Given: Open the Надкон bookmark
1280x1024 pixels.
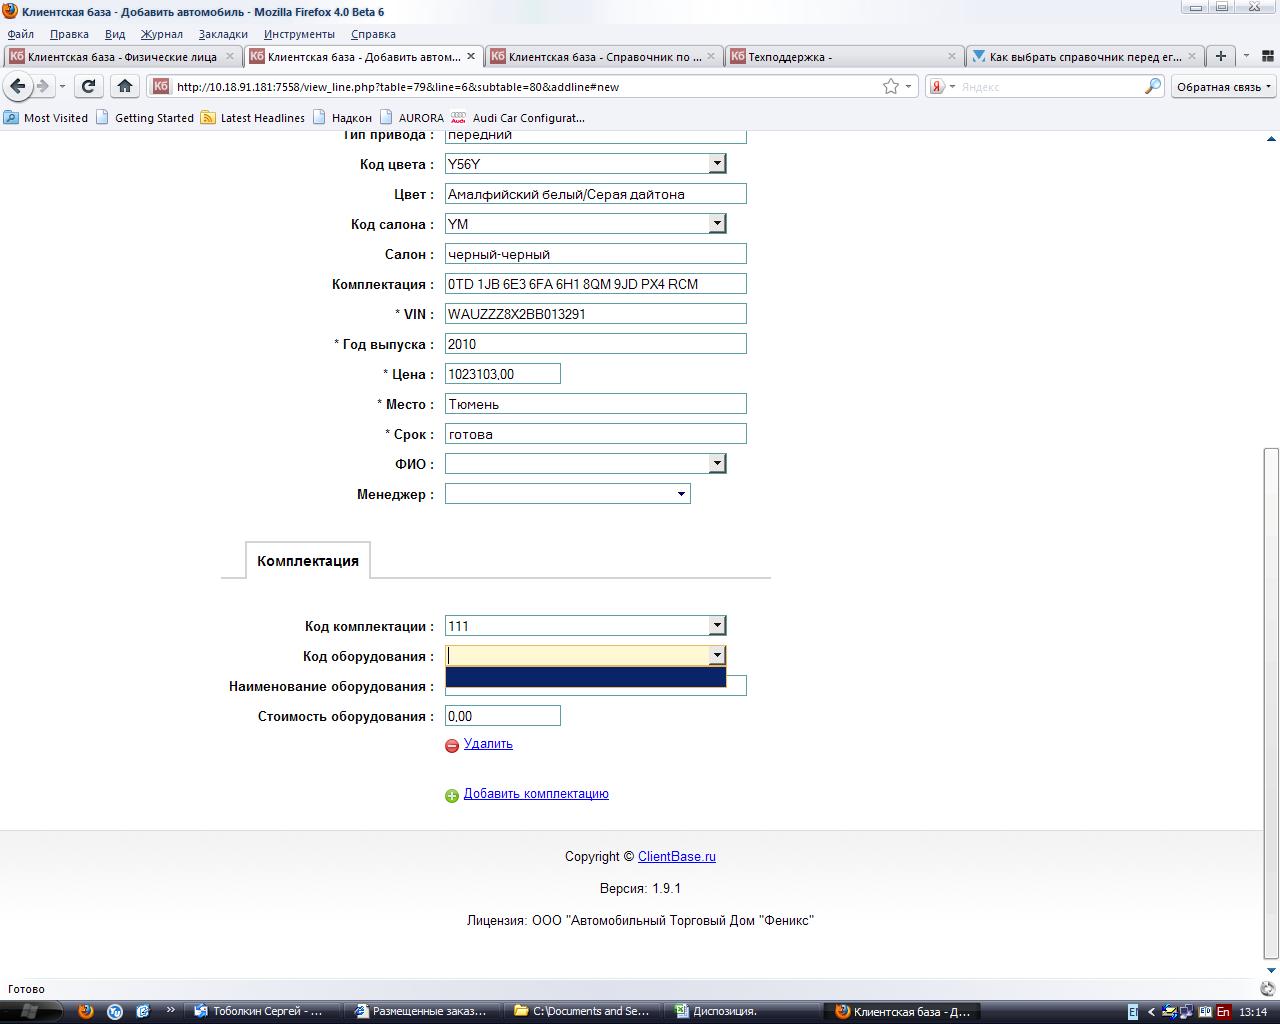Looking at the screenshot, I should 342,117.
